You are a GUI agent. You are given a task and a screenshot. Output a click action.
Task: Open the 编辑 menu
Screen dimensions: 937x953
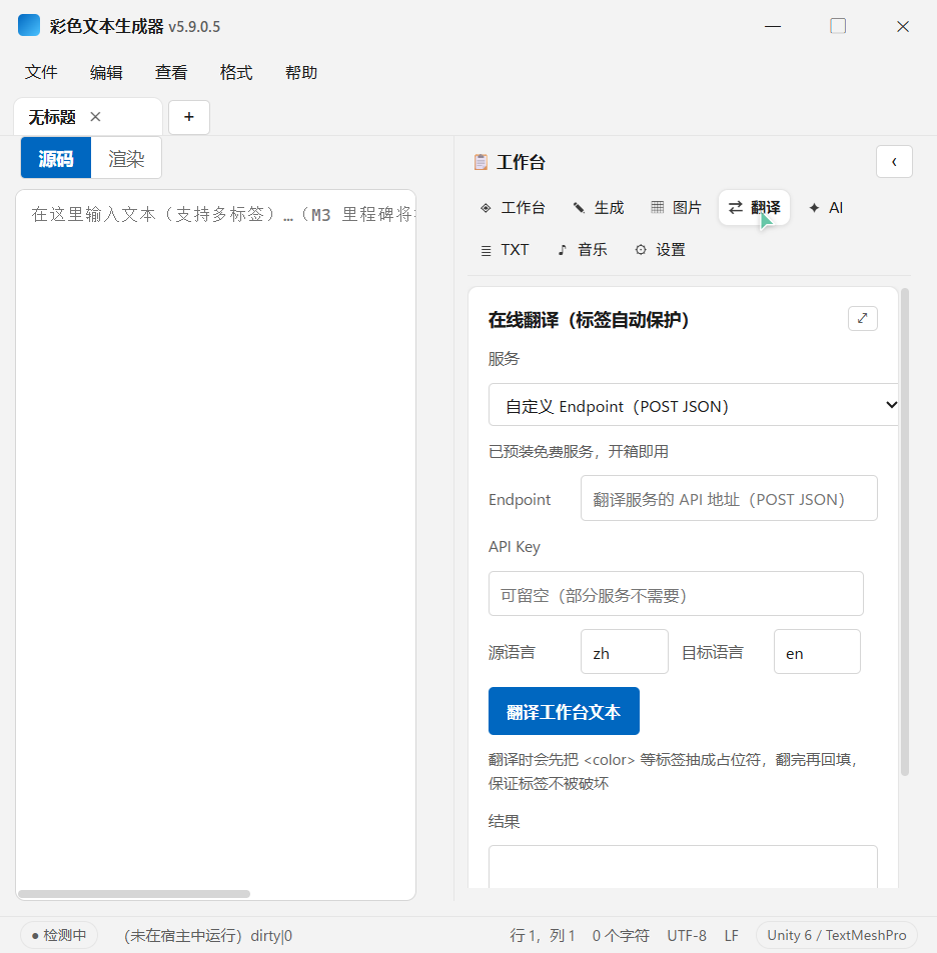(x=106, y=72)
